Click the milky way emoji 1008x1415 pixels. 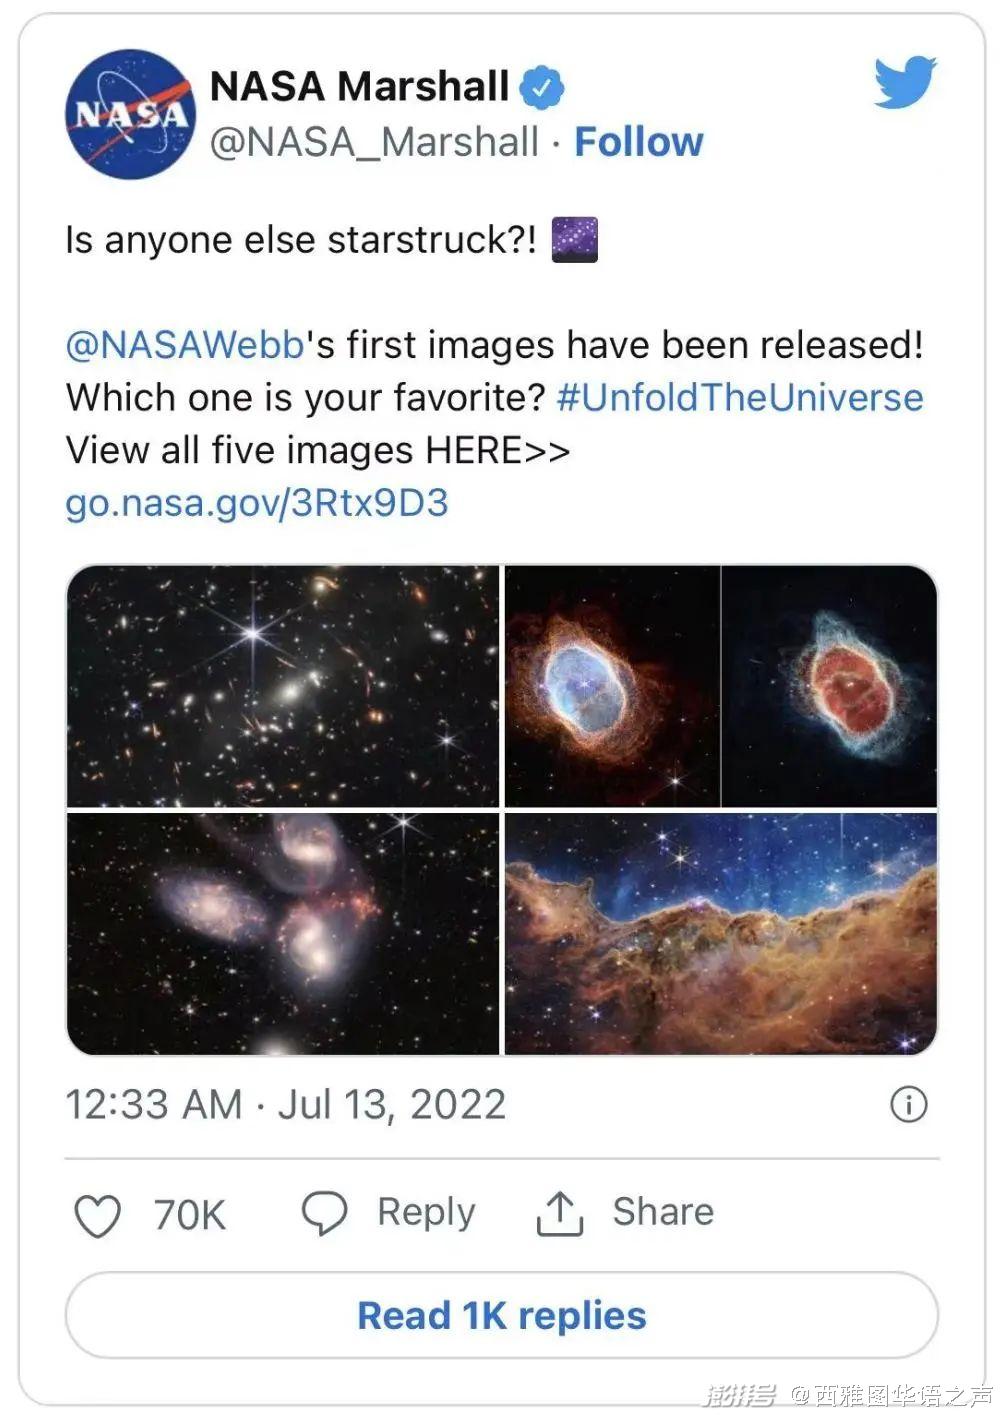[575, 240]
